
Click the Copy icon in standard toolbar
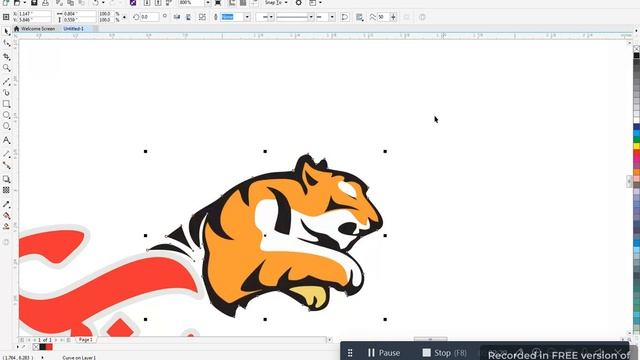click(71, 3)
